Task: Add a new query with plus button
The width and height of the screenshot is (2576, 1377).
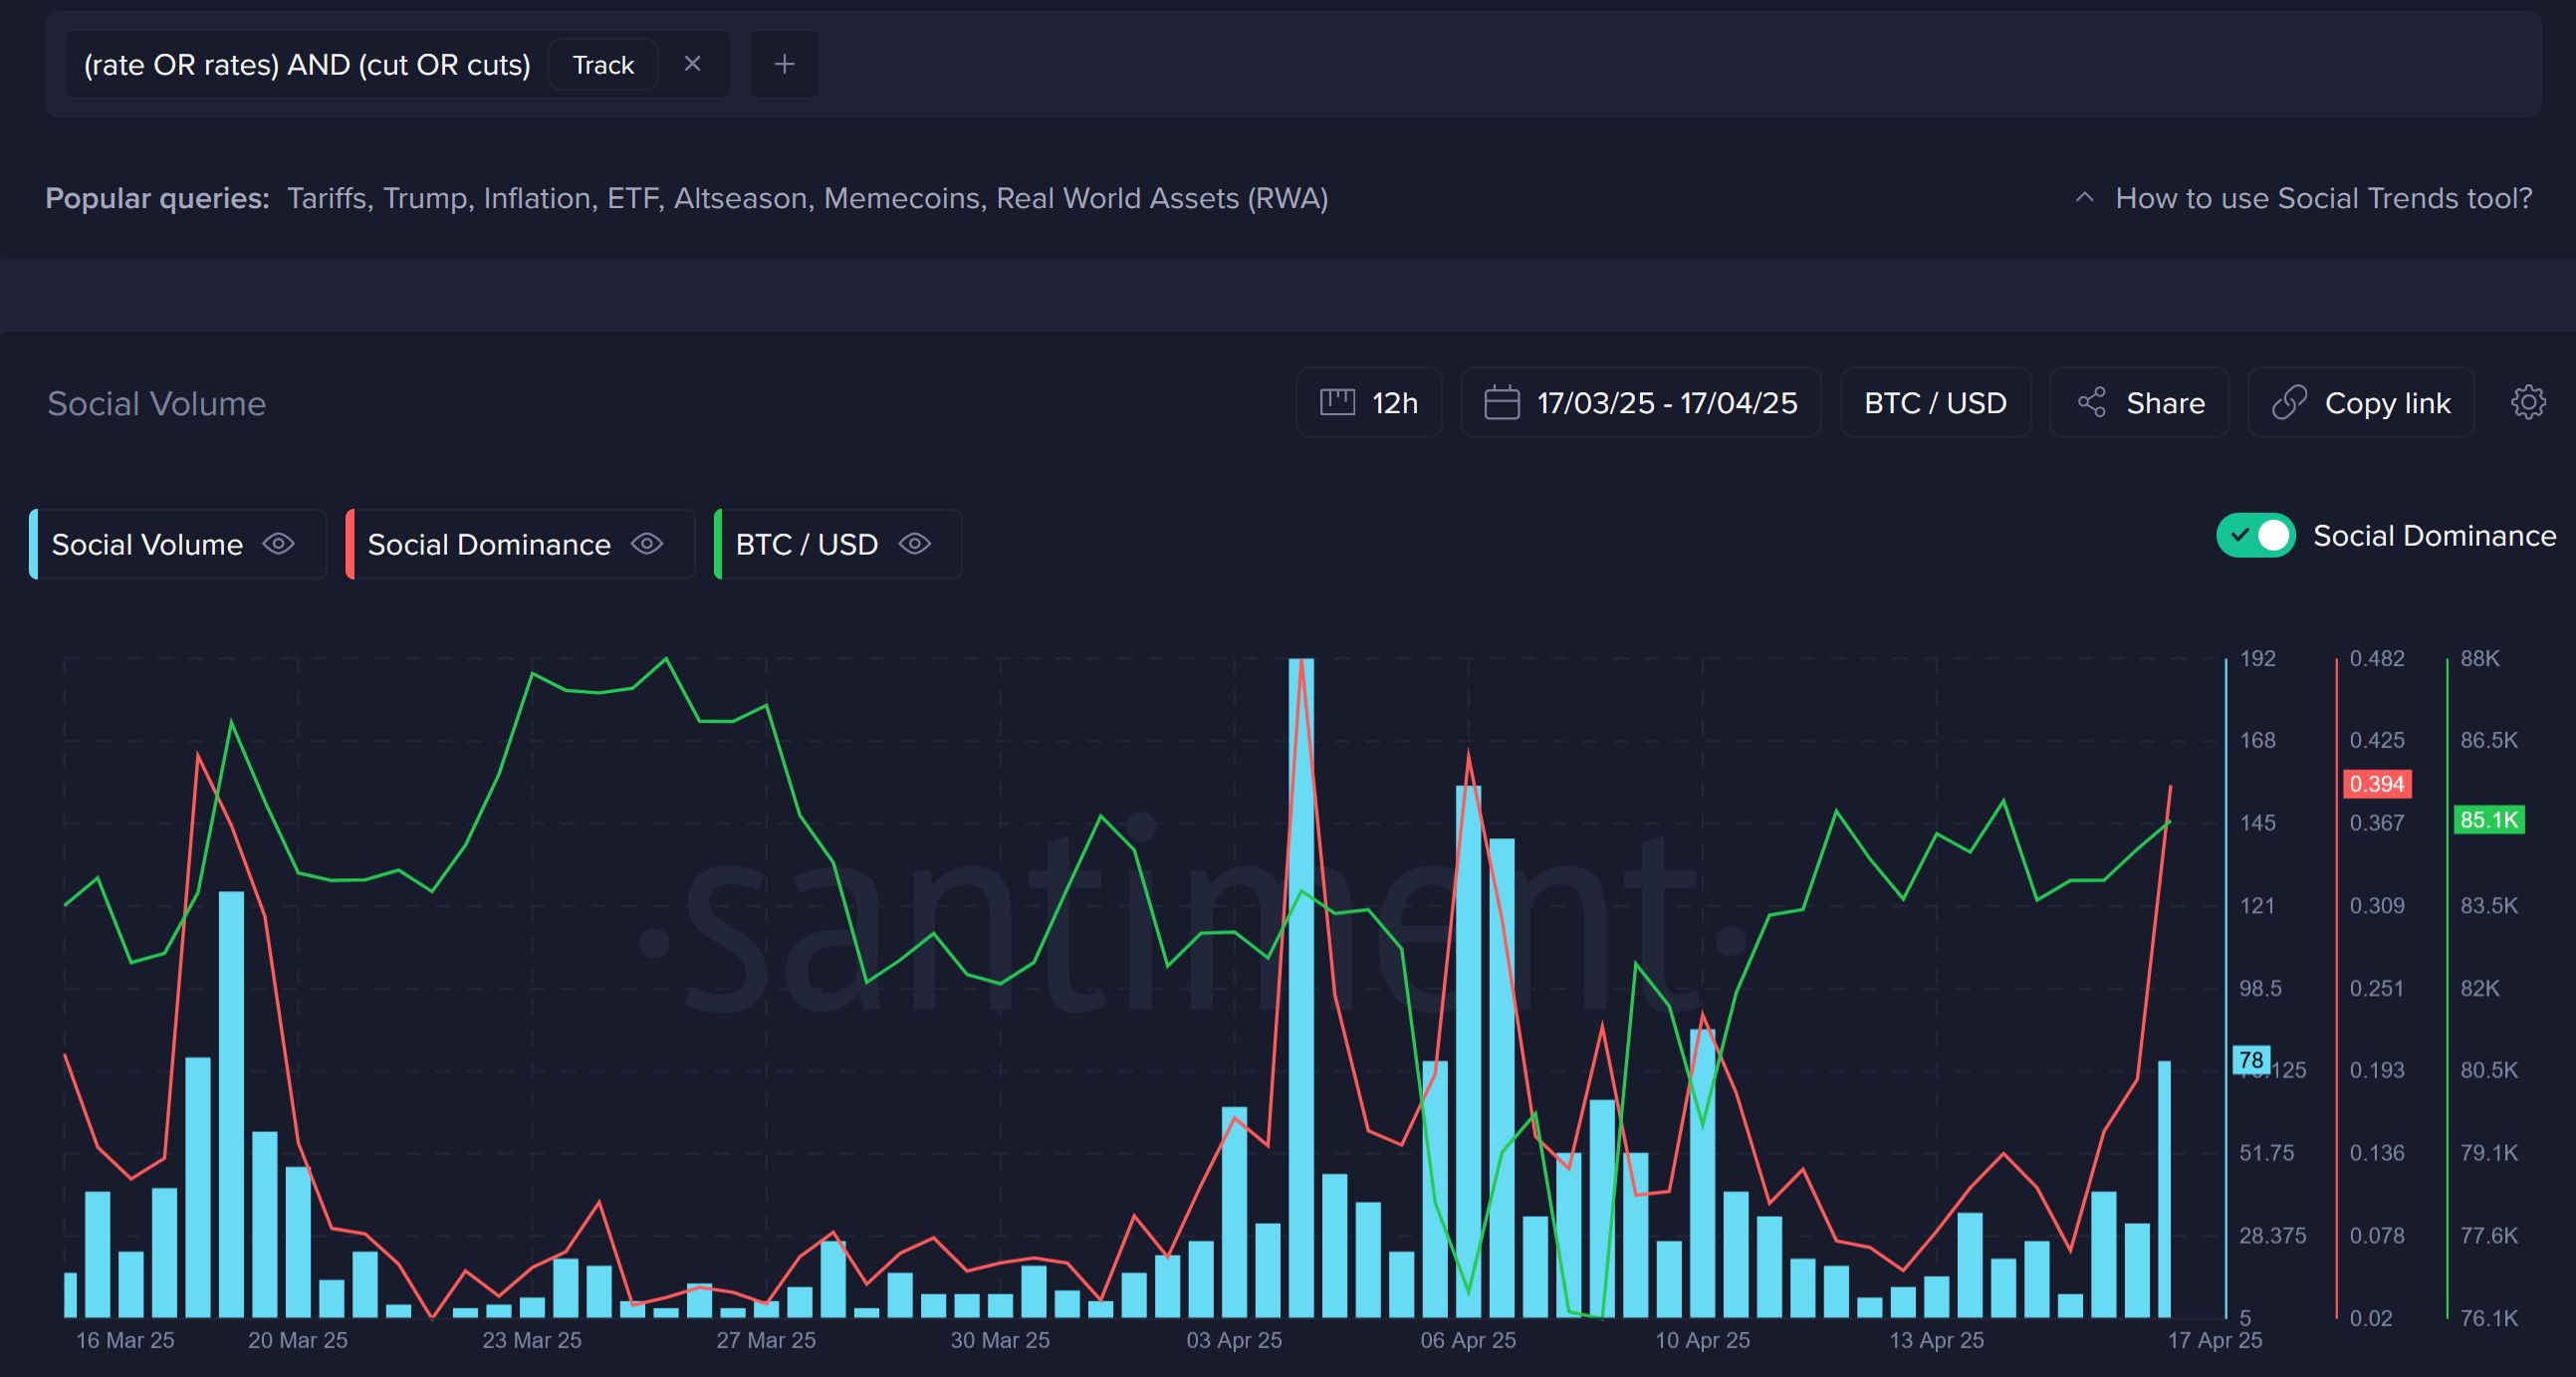Action: (784, 64)
